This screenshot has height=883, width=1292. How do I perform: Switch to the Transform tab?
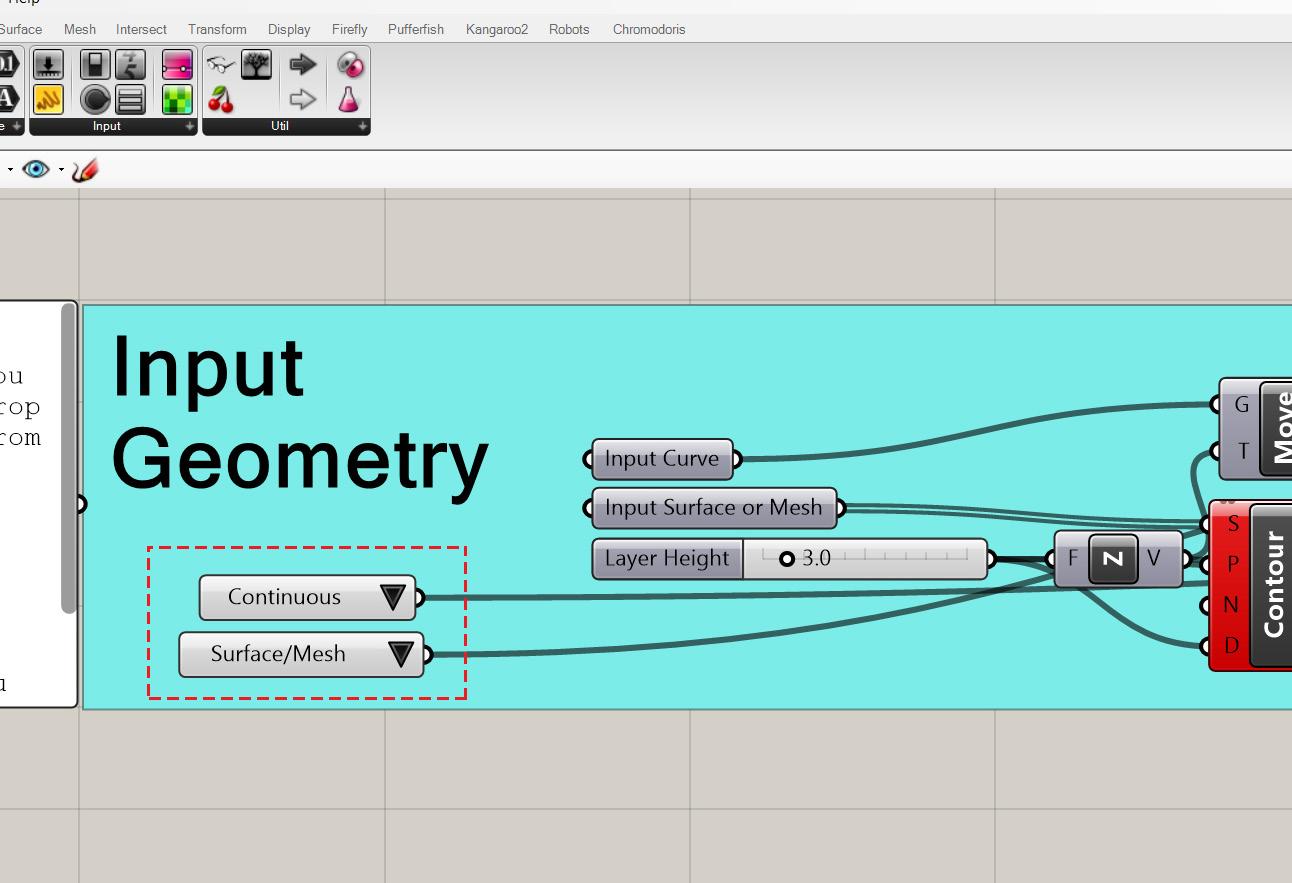tap(217, 29)
